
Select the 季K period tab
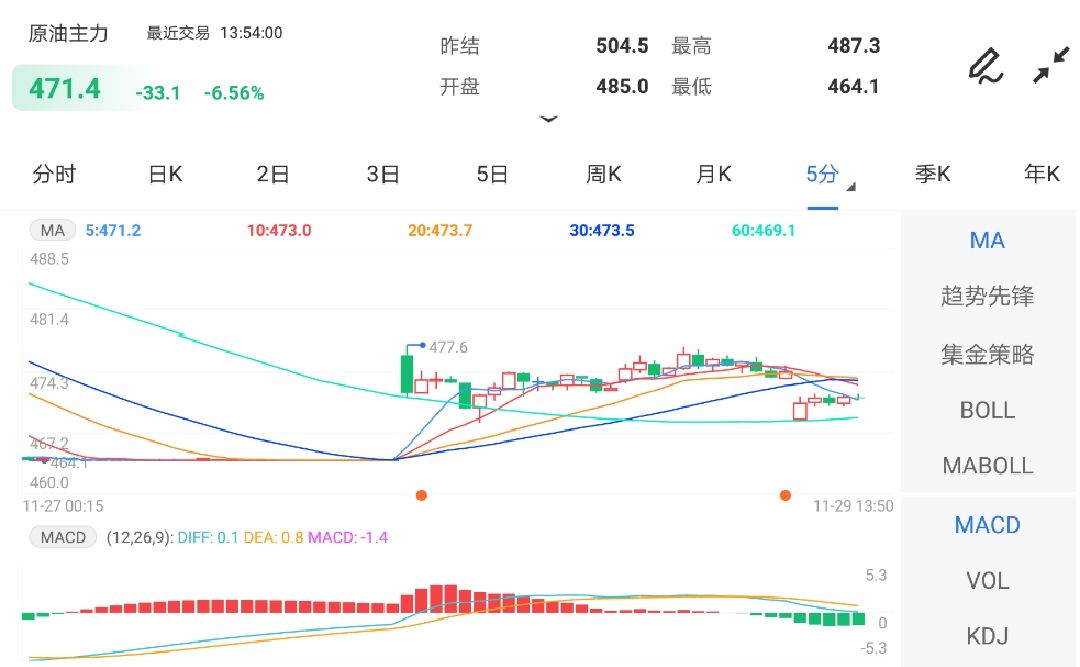(932, 175)
